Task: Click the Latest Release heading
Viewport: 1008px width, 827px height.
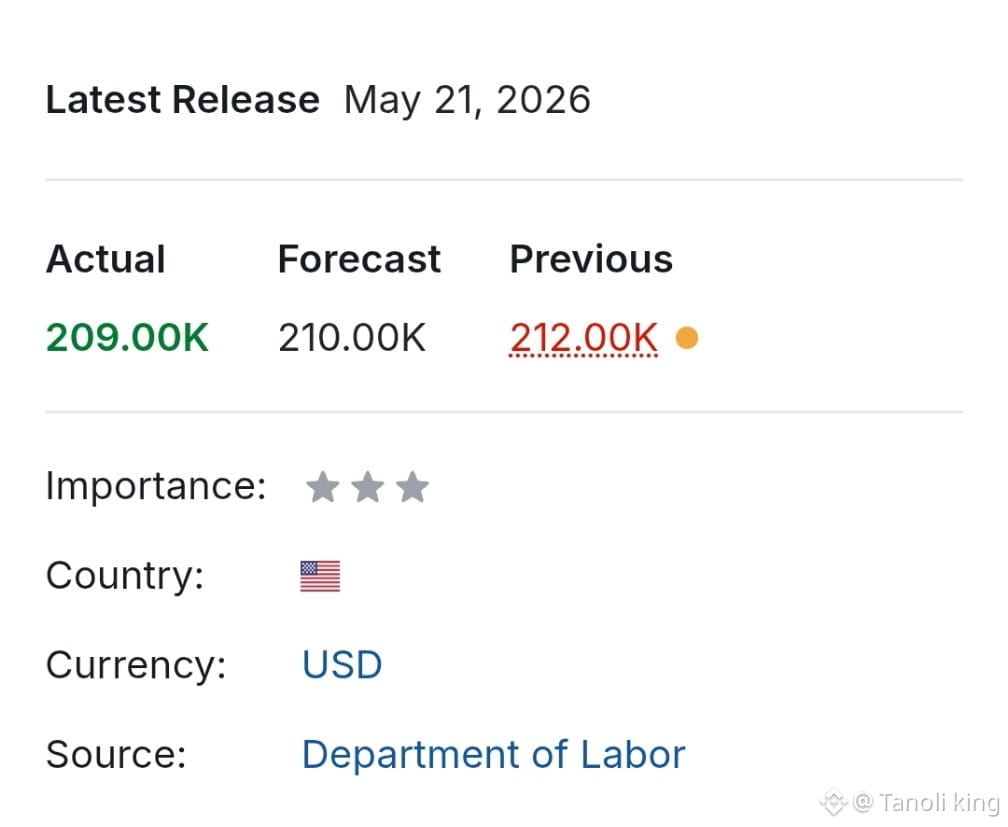Action: 183,100
